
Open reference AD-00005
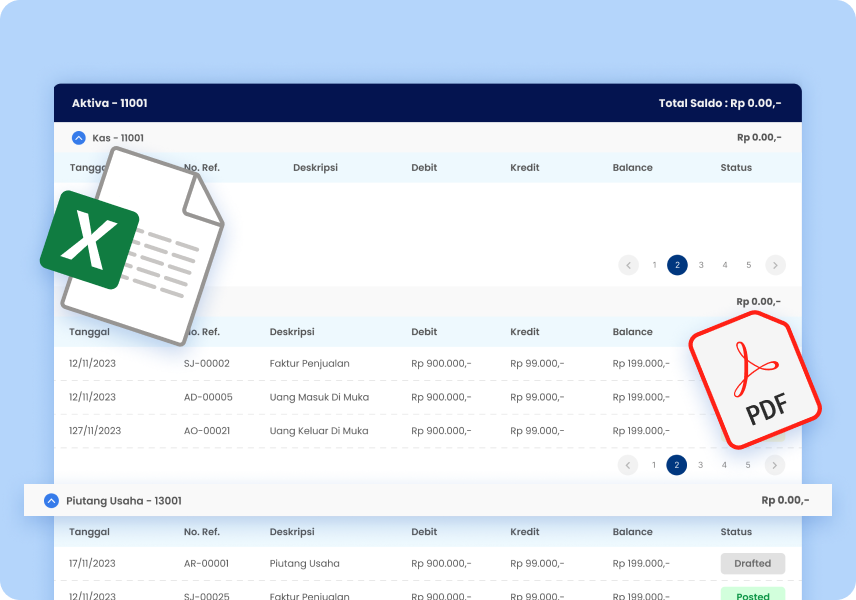click(208, 397)
